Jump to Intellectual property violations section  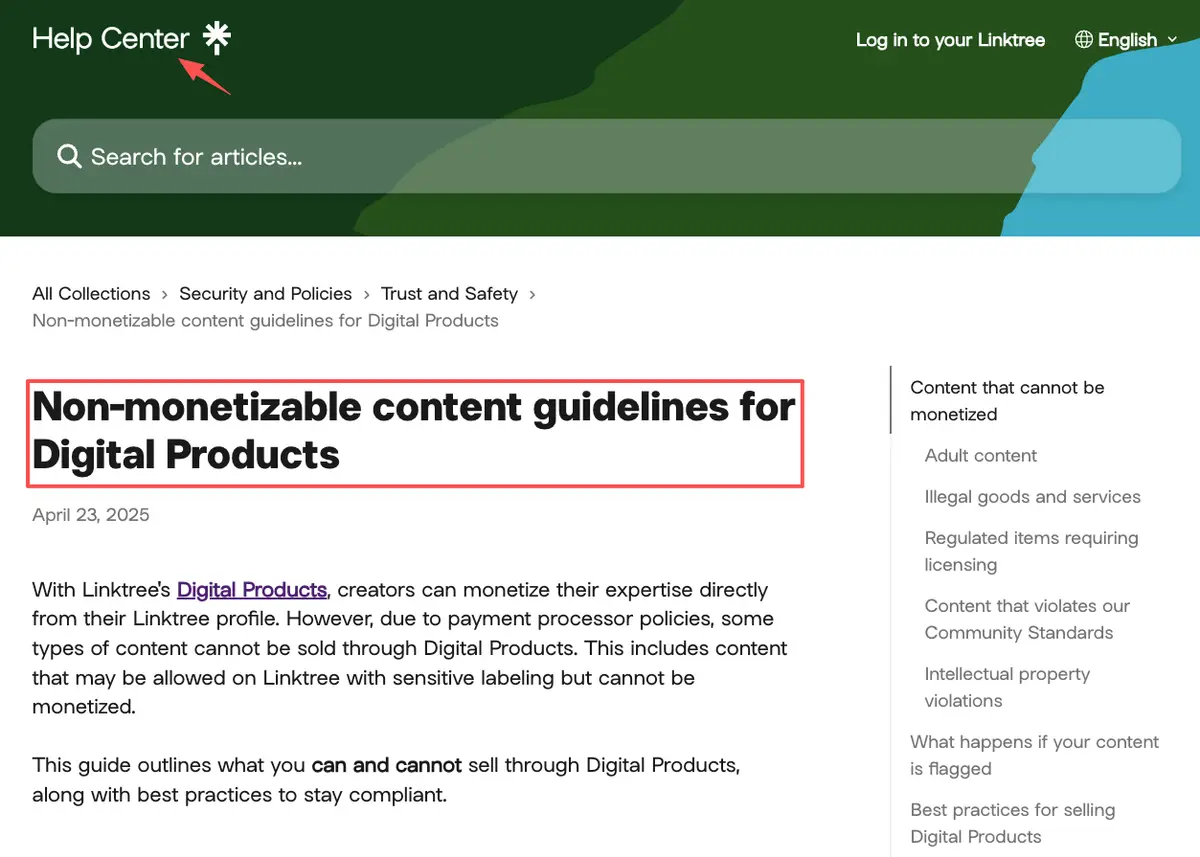click(1007, 687)
